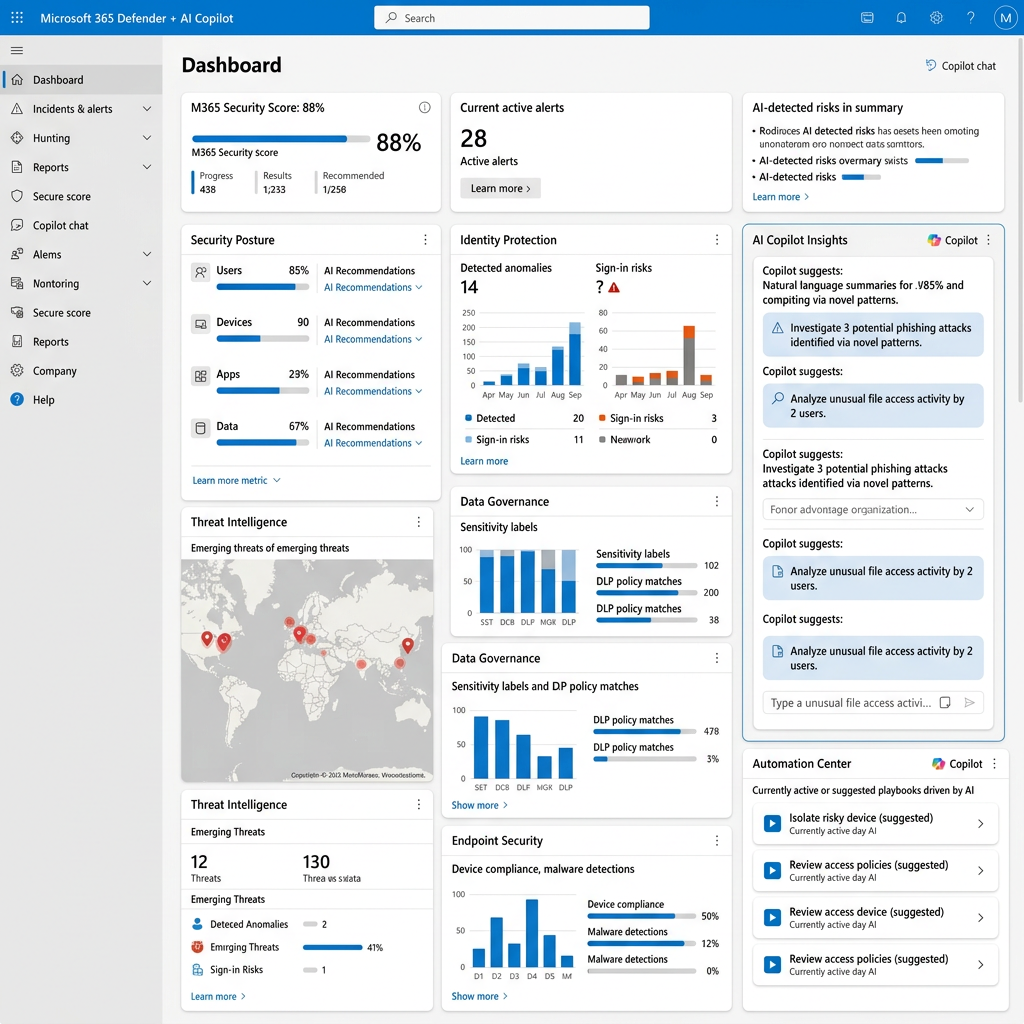Open Identity Protection card options menu
The height and width of the screenshot is (1024, 1024).
click(x=716, y=240)
